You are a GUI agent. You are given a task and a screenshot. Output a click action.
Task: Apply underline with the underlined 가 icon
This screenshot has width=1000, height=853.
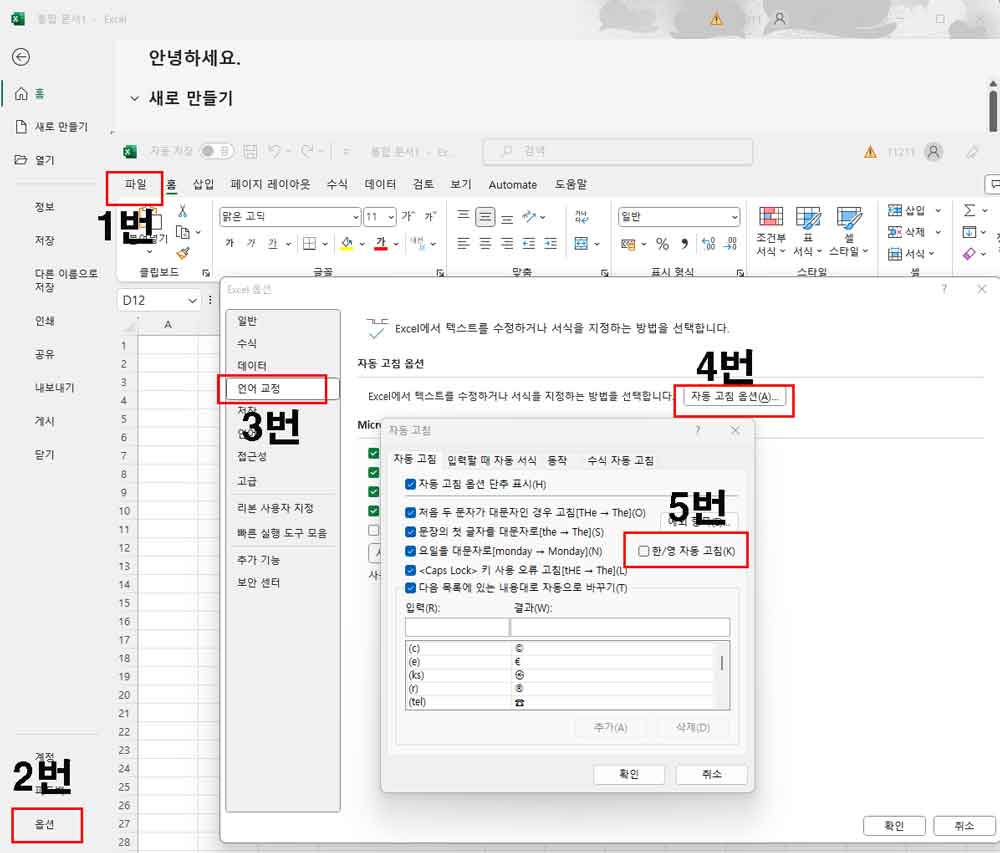point(273,244)
